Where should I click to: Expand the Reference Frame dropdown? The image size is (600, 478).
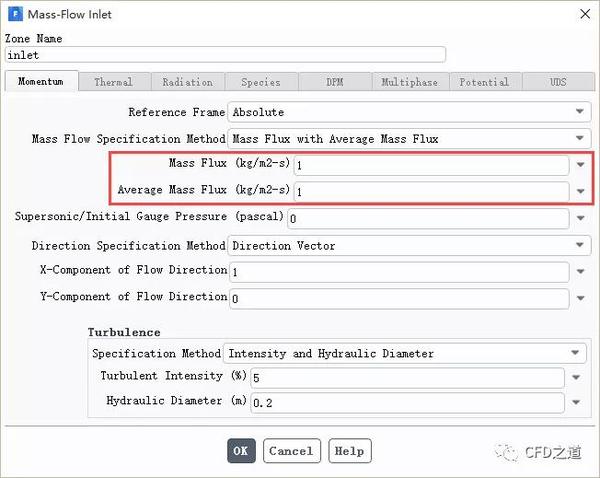tap(579, 112)
